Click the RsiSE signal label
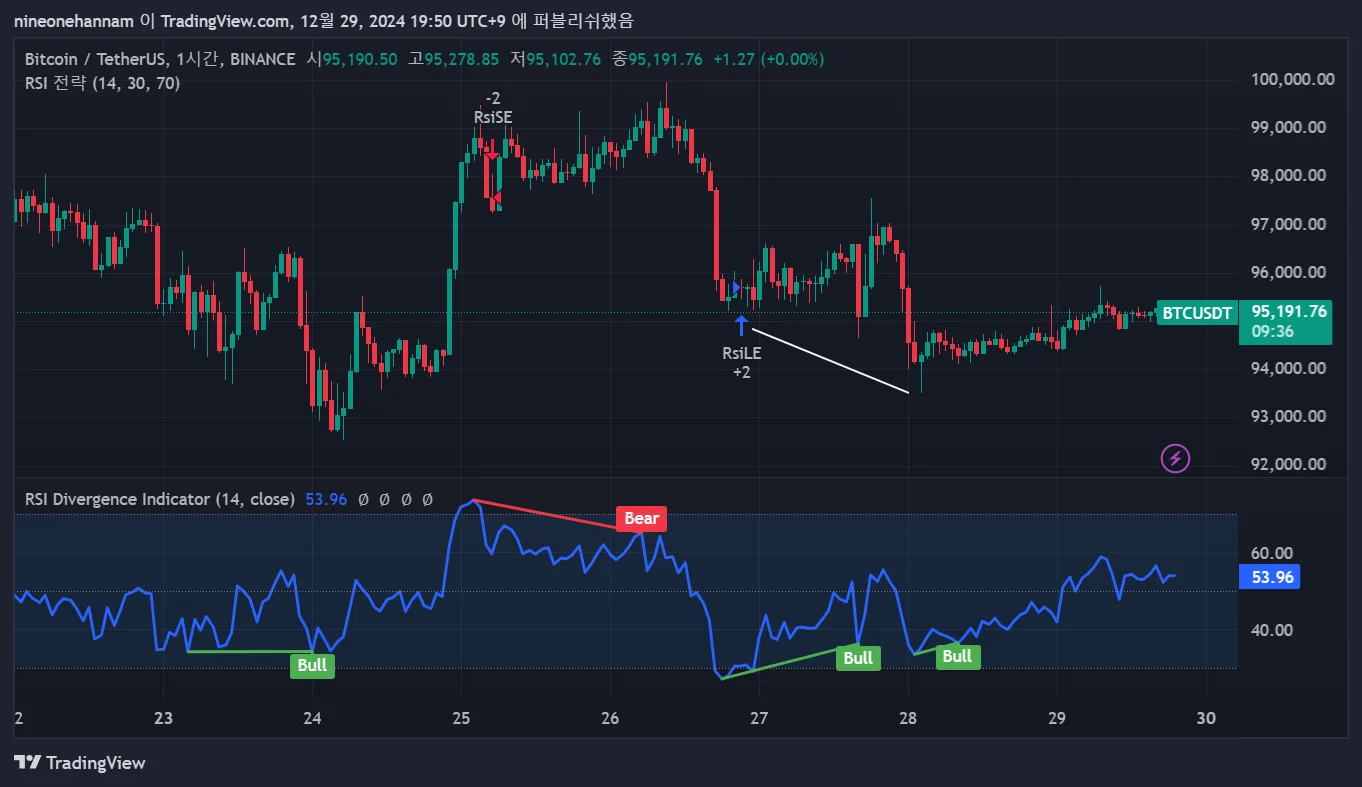 click(493, 117)
